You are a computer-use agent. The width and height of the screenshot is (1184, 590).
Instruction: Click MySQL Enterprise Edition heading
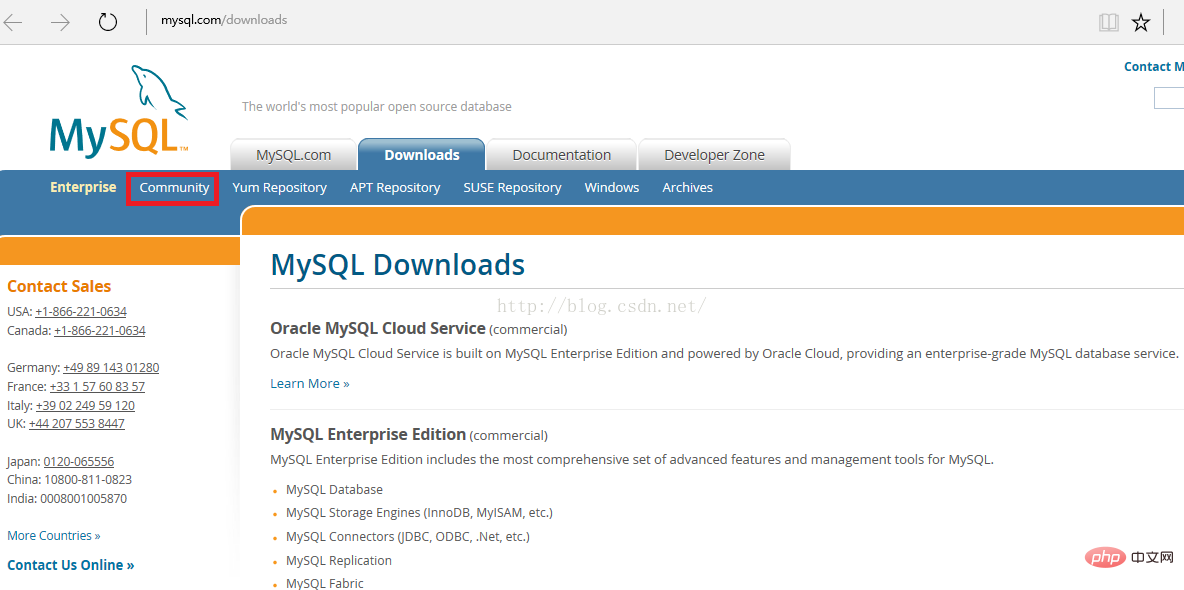(368, 434)
